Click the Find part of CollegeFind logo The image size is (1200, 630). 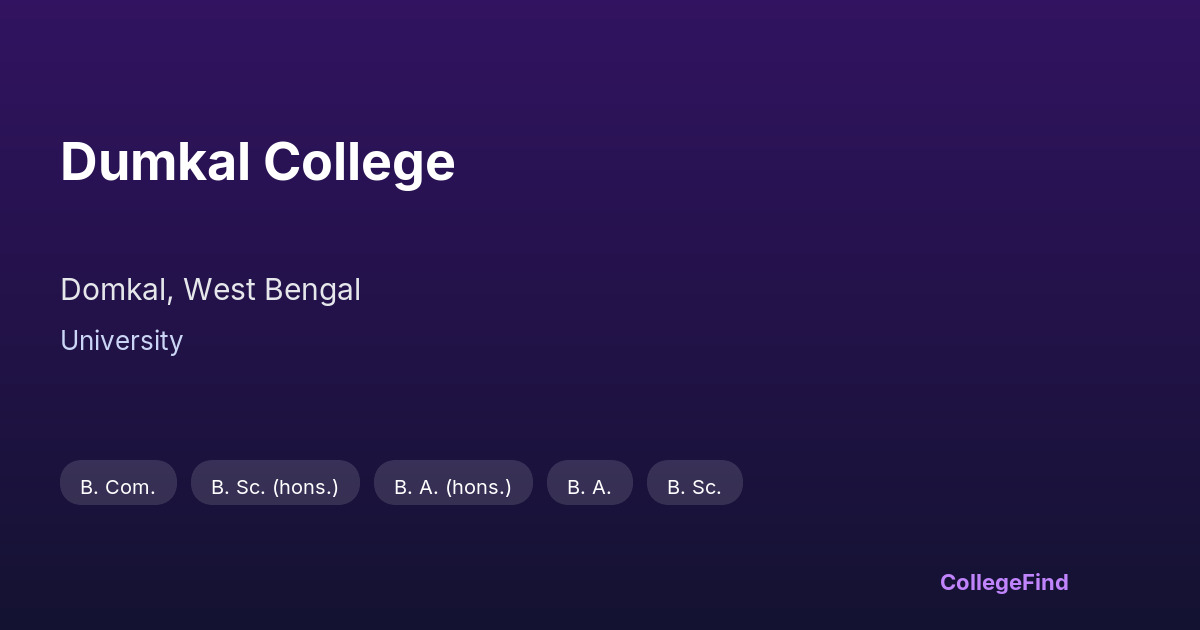(1046, 582)
